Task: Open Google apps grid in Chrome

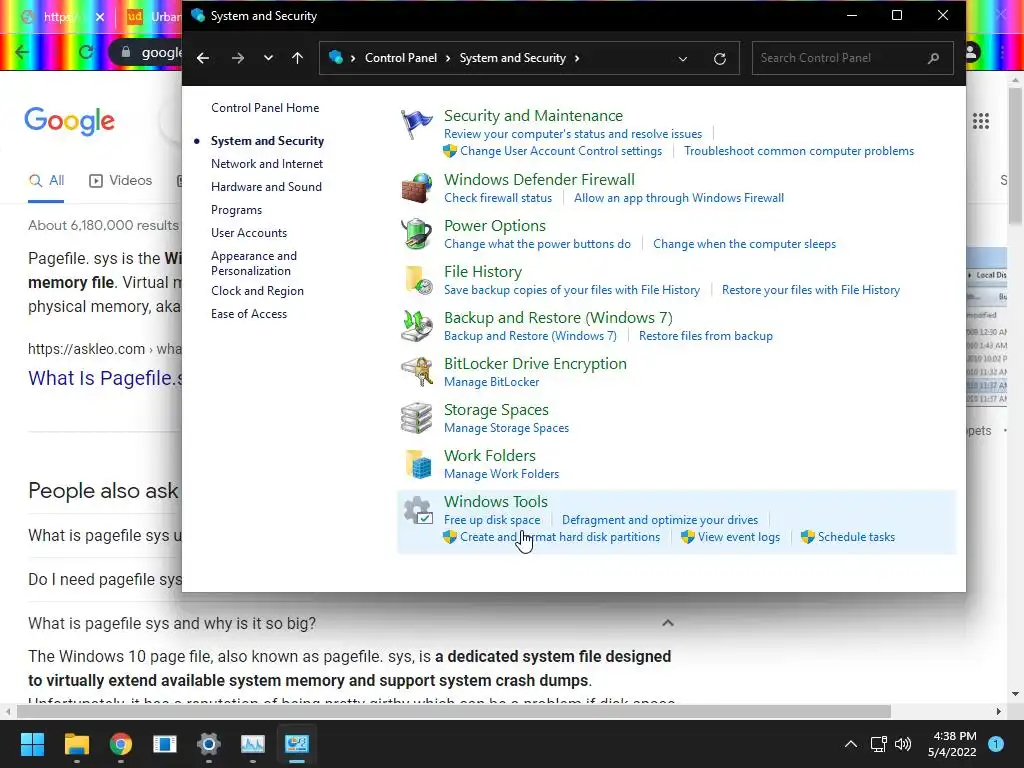Action: (981, 121)
